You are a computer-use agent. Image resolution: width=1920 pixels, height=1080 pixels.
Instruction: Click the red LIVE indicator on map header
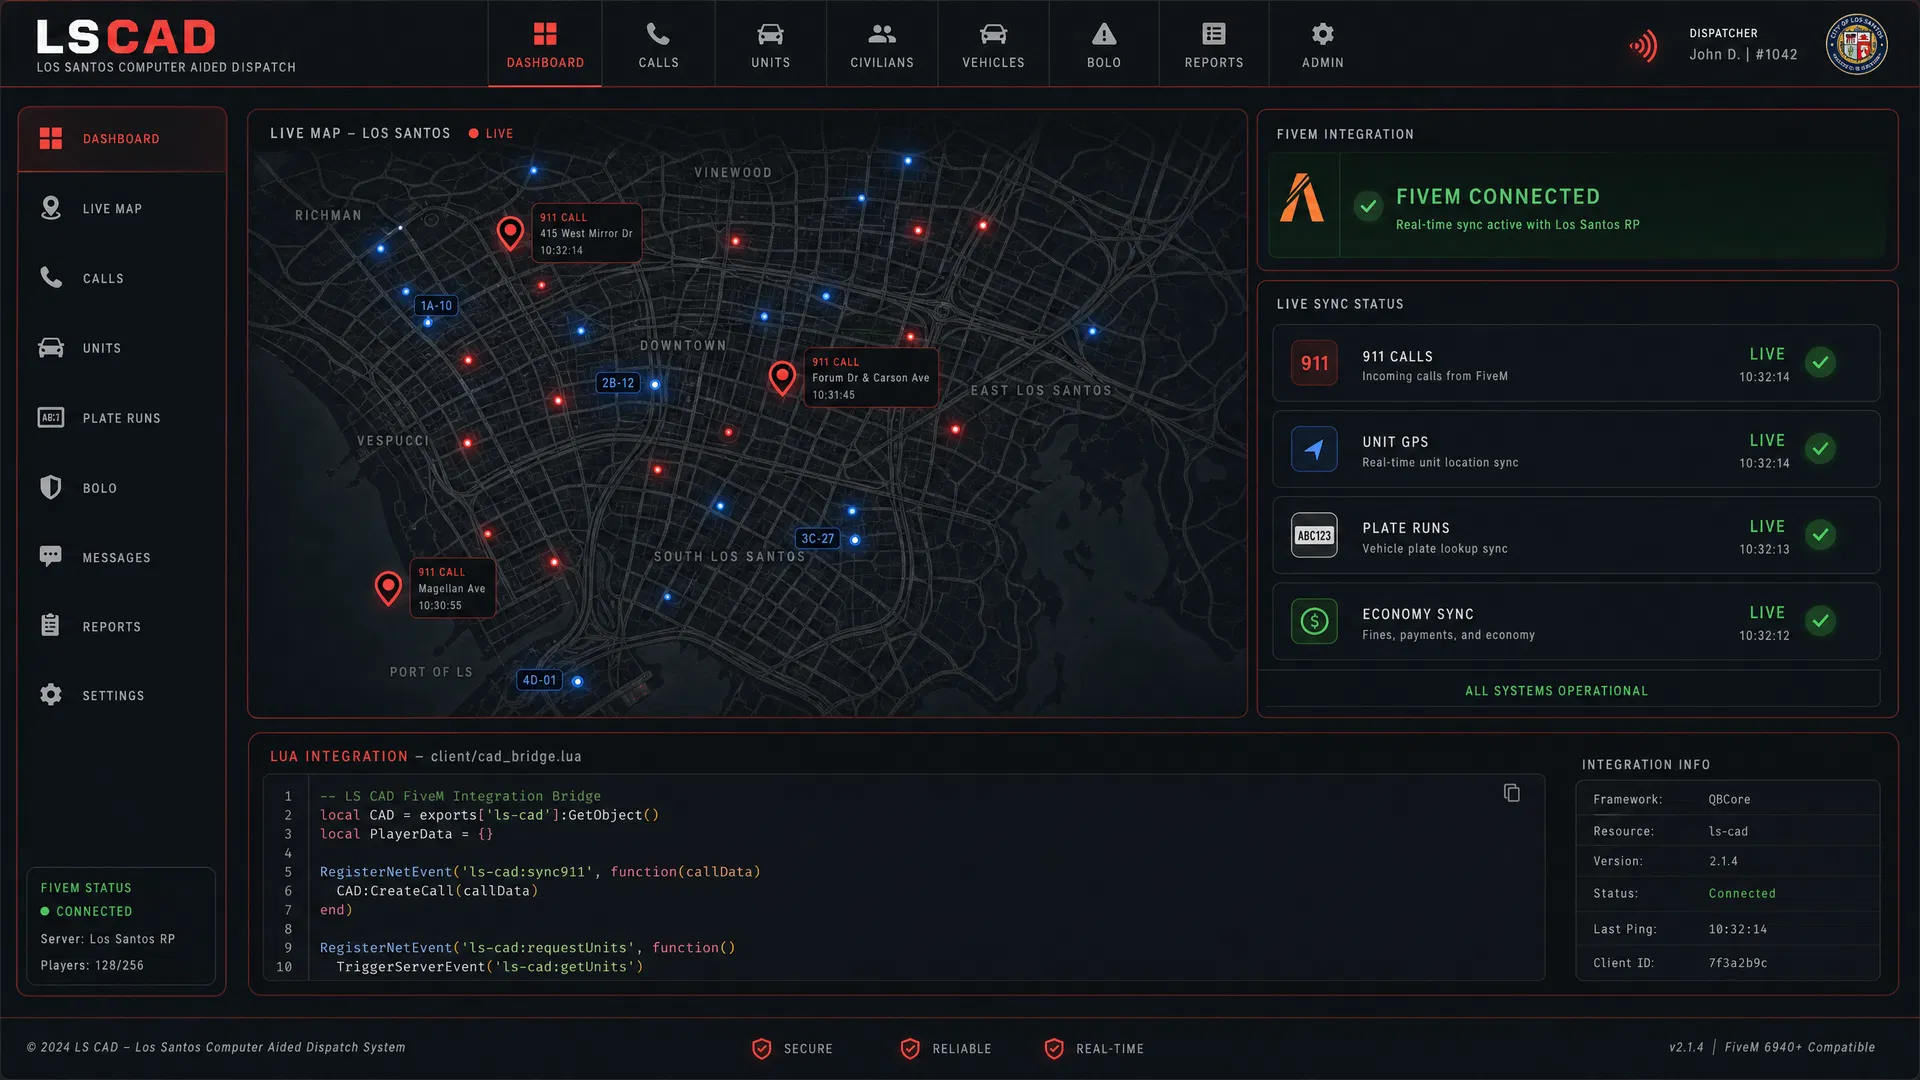491,133
